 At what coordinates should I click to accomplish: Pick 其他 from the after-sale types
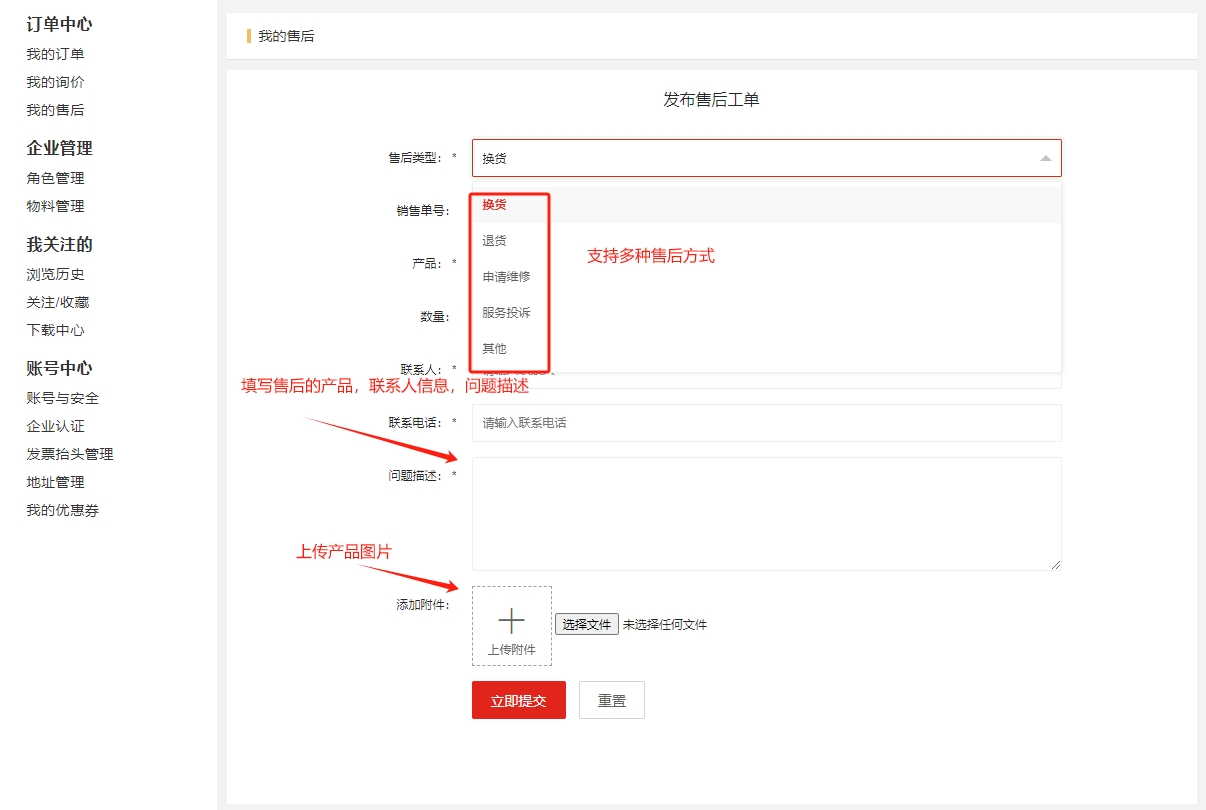click(767, 348)
